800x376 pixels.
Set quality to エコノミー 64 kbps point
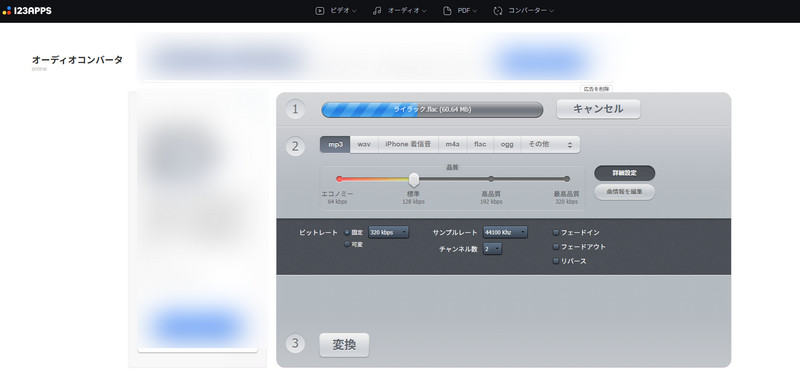tap(339, 179)
